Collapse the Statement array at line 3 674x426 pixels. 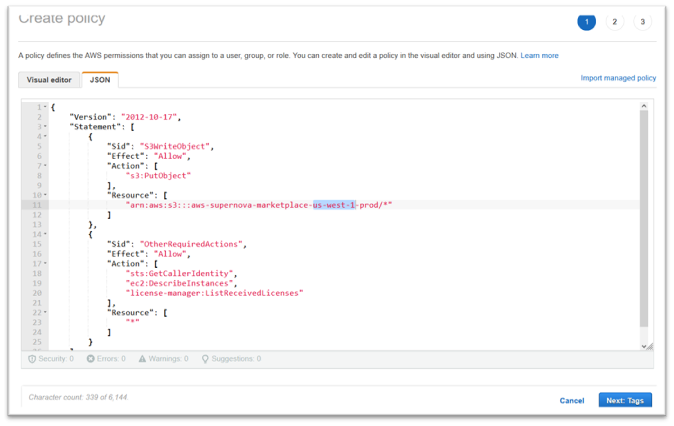[x=46, y=127]
